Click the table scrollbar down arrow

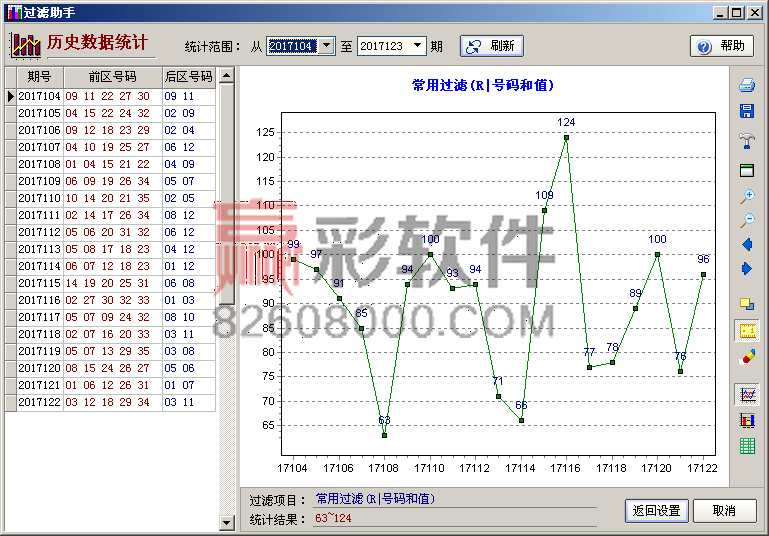point(226,404)
